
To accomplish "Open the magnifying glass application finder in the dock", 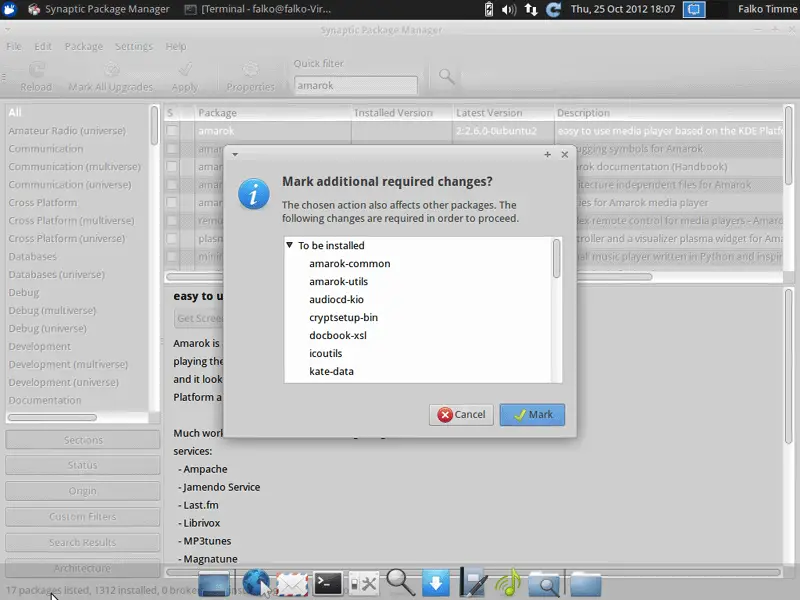I will (400, 583).
